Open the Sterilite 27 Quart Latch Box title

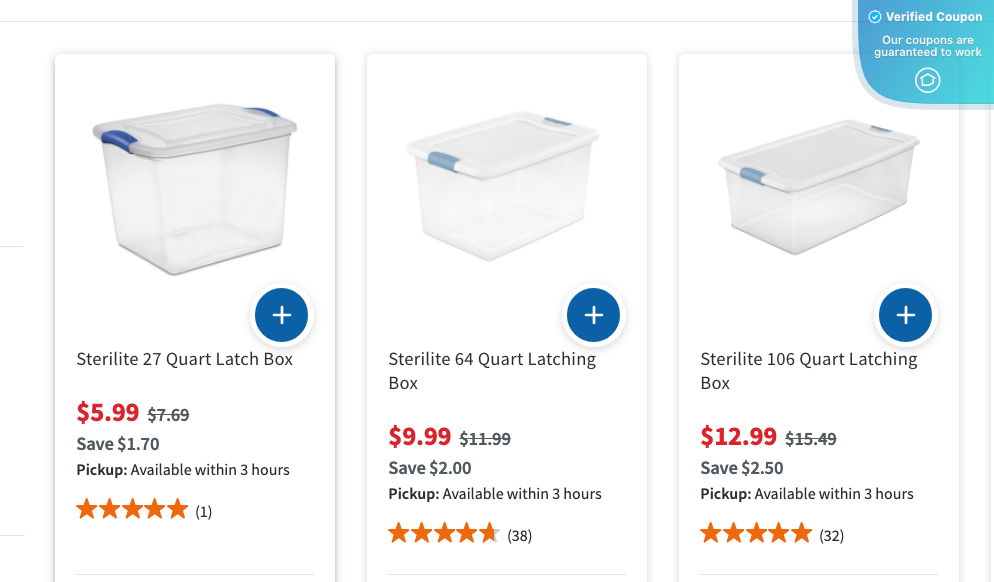coord(185,359)
